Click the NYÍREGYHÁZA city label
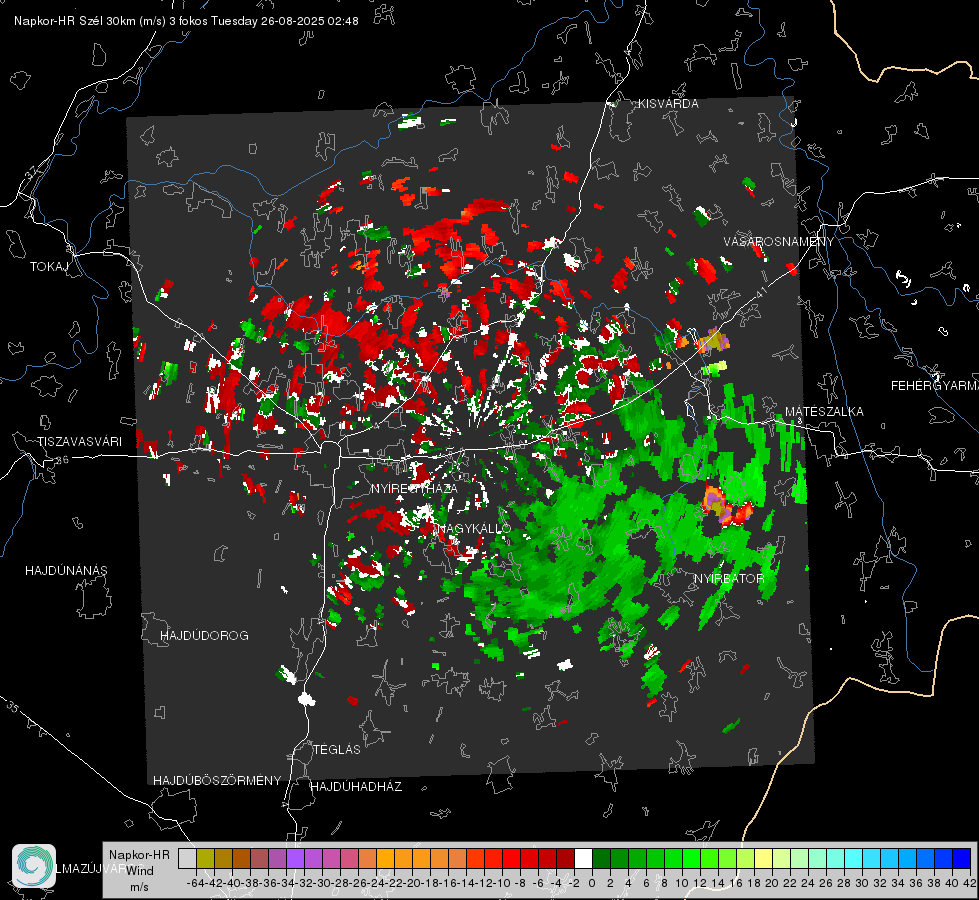Image resolution: width=979 pixels, height=900 pixels. coord(414,488)
